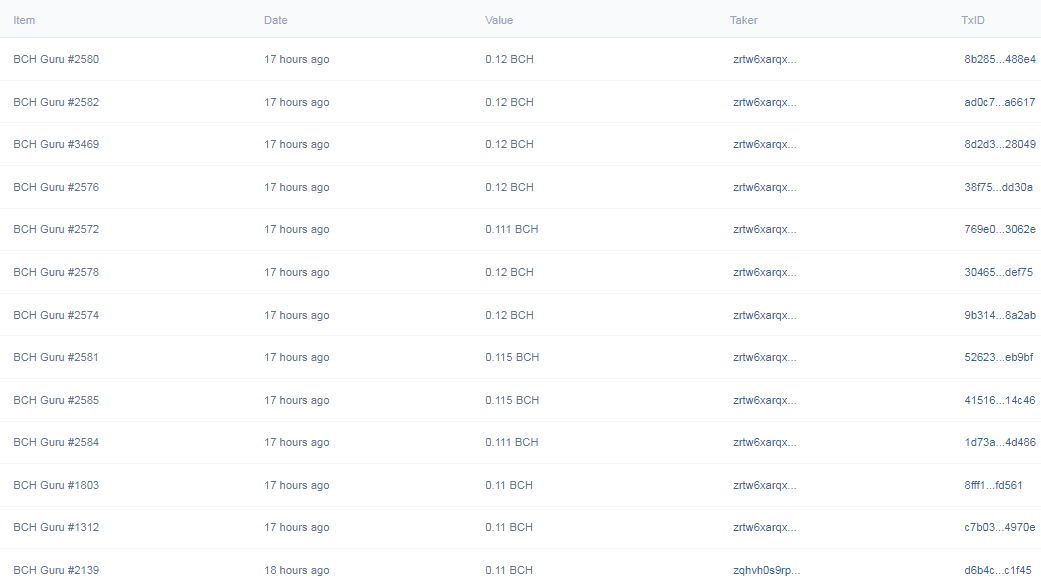Click the Value column header
The width and height of the screenshot is (1041, 584).
point(499,20)
